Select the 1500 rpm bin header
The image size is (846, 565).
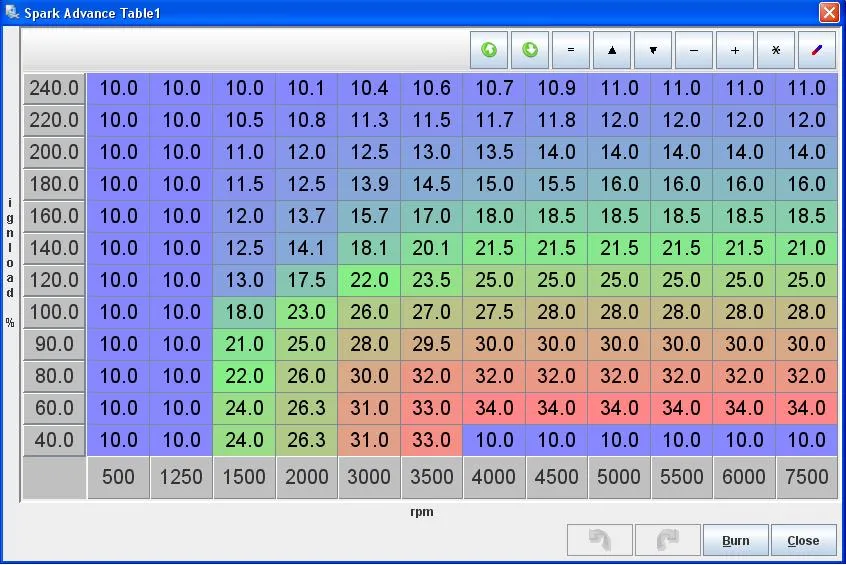(x=244, y=477)
